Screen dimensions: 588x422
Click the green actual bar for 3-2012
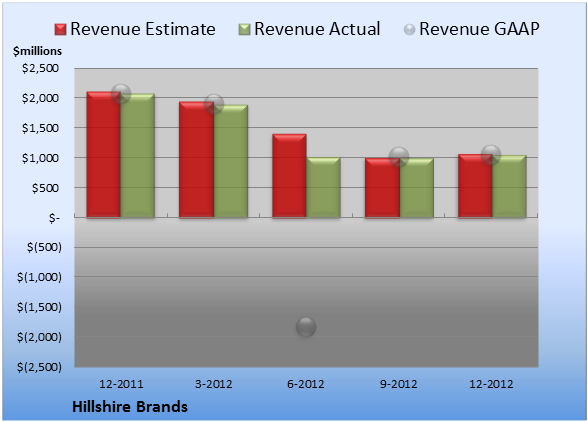point(231,161)
